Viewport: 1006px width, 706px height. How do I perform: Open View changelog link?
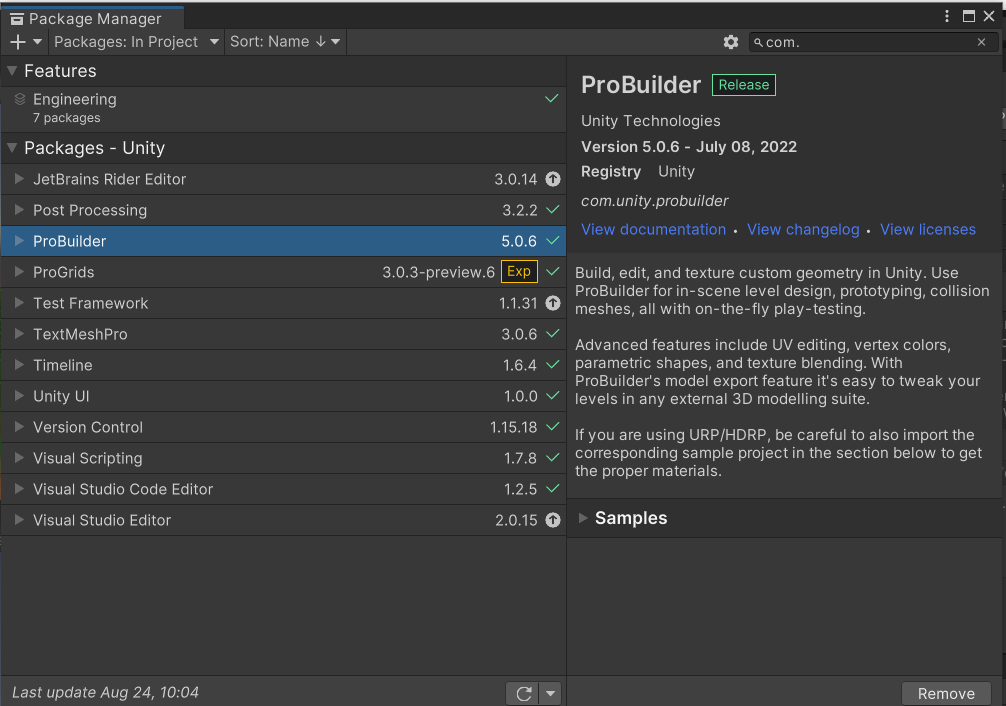point(803,230)
